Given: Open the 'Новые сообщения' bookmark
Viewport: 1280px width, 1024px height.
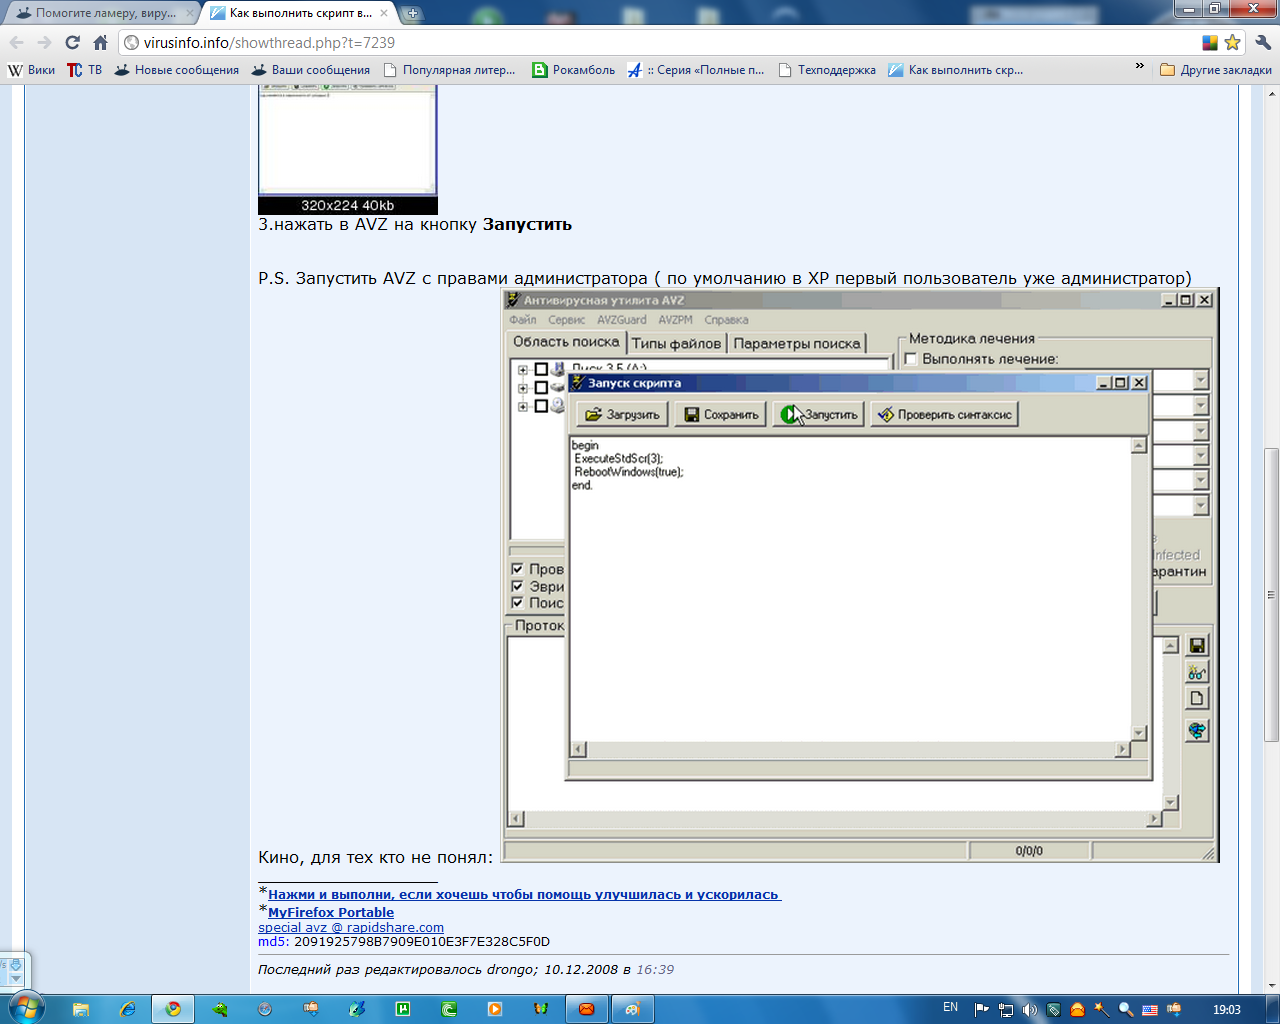Looking at the screenshot, I should click(x=177, y=70).
